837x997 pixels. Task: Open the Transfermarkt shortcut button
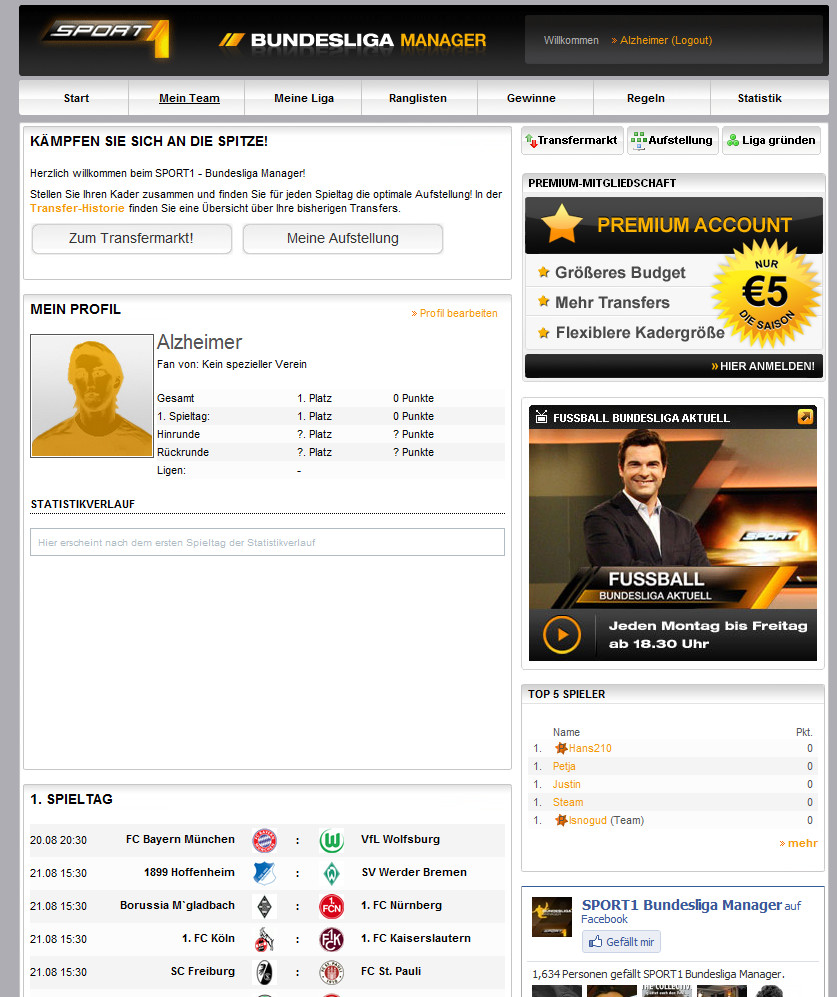(x=571, y=141)
